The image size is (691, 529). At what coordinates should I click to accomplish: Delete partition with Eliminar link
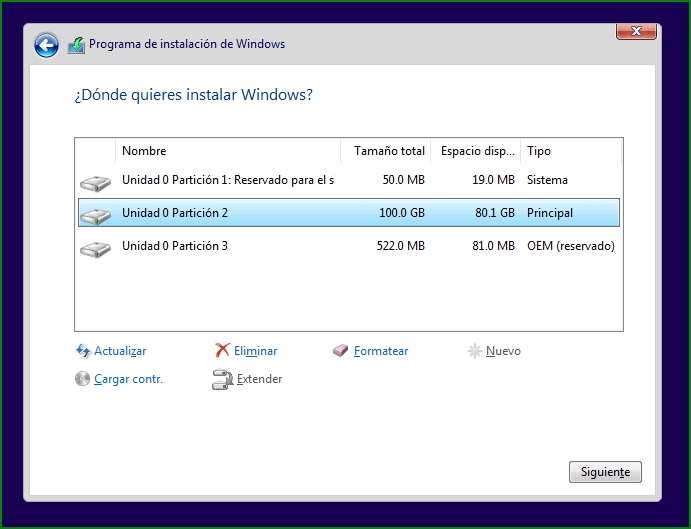click(x=256, y=351)
